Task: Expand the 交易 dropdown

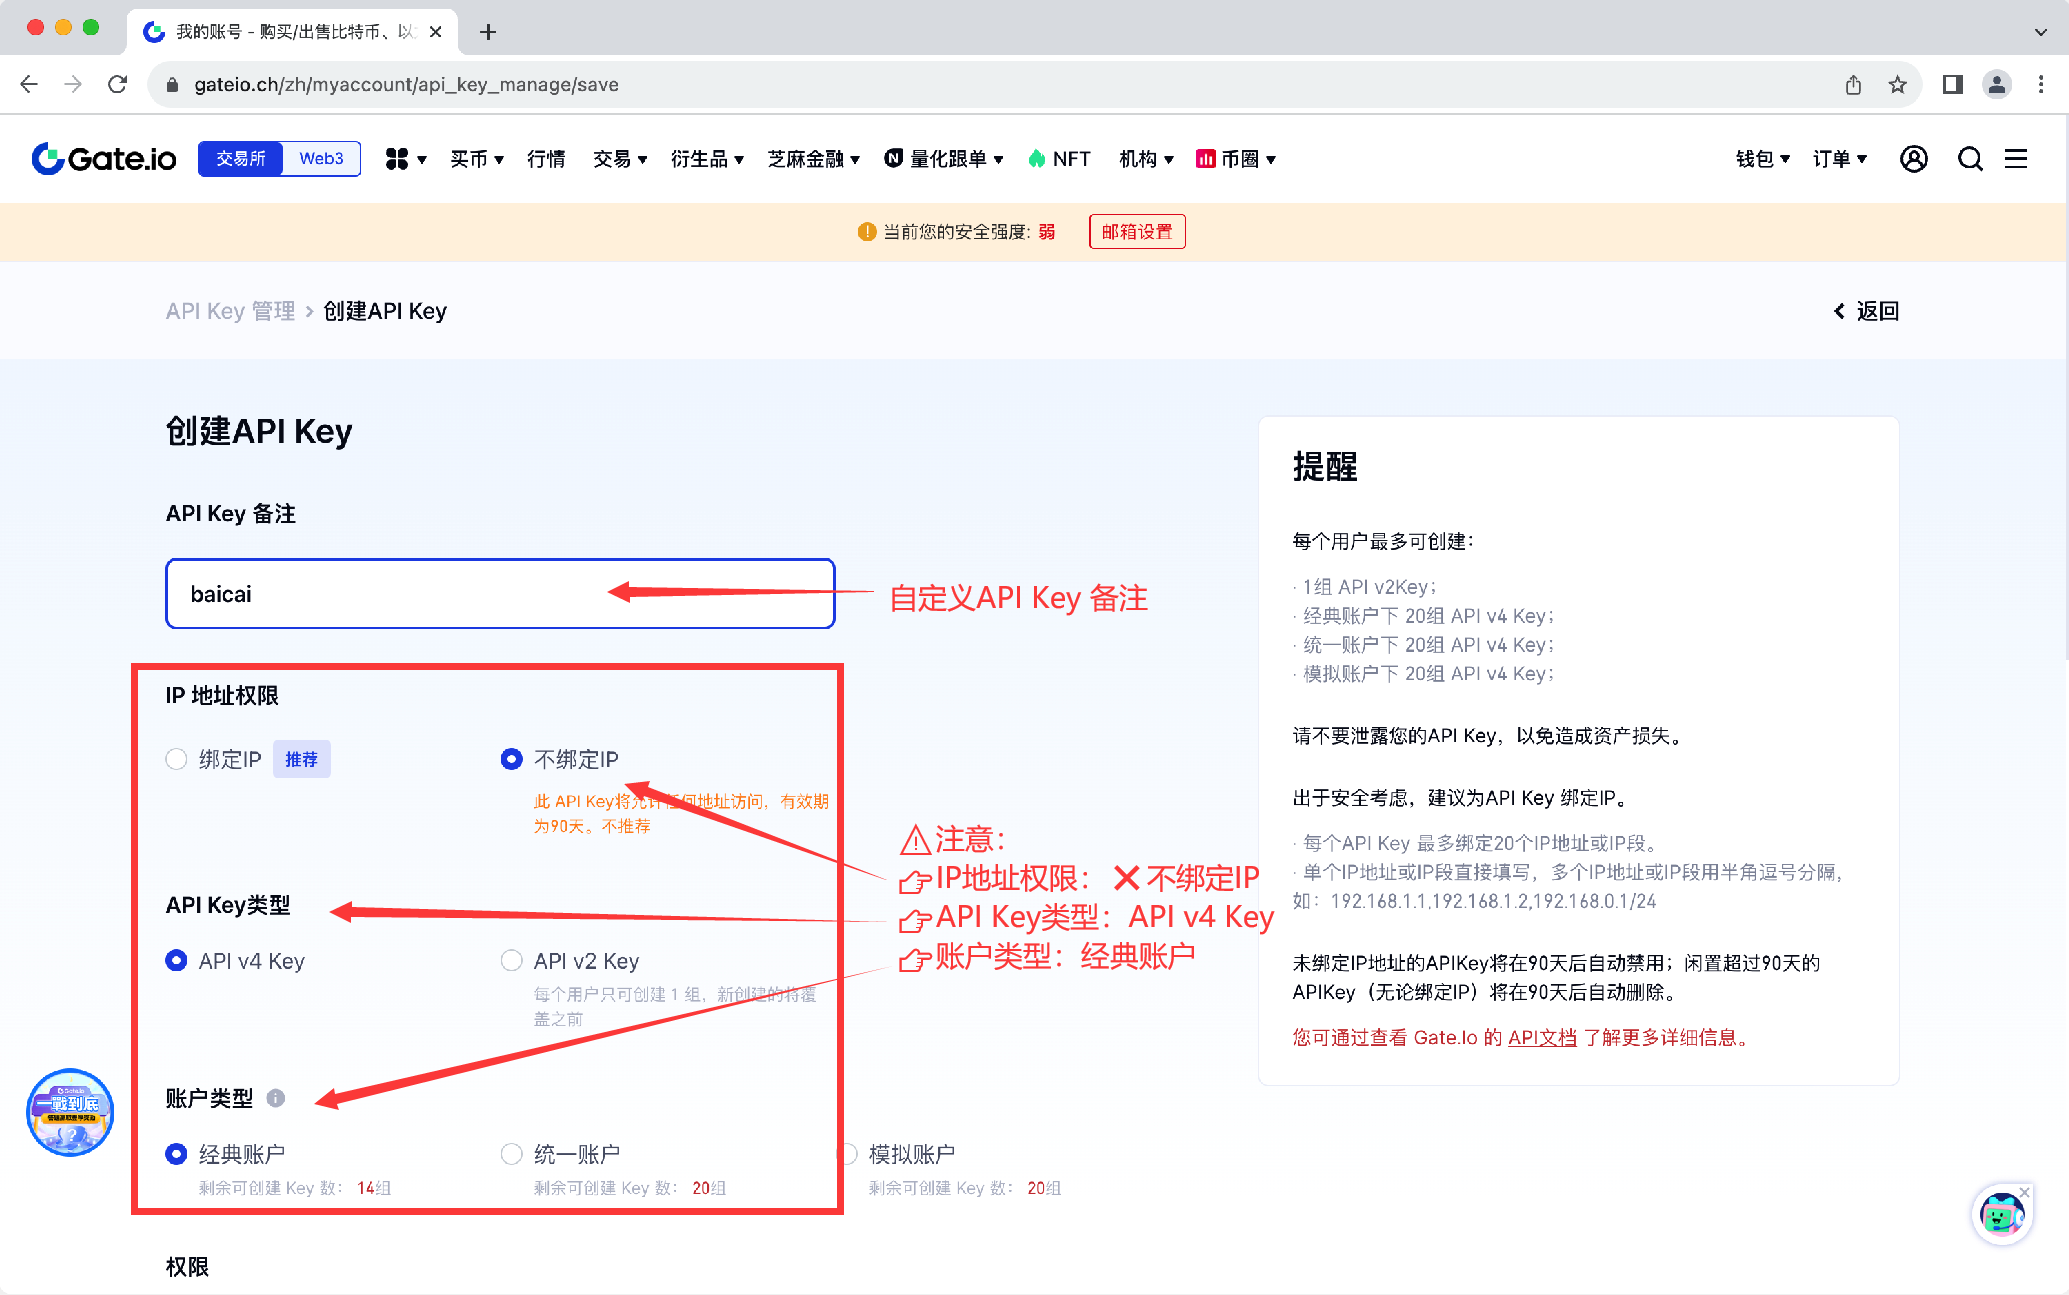Action: tap(620, 159)
